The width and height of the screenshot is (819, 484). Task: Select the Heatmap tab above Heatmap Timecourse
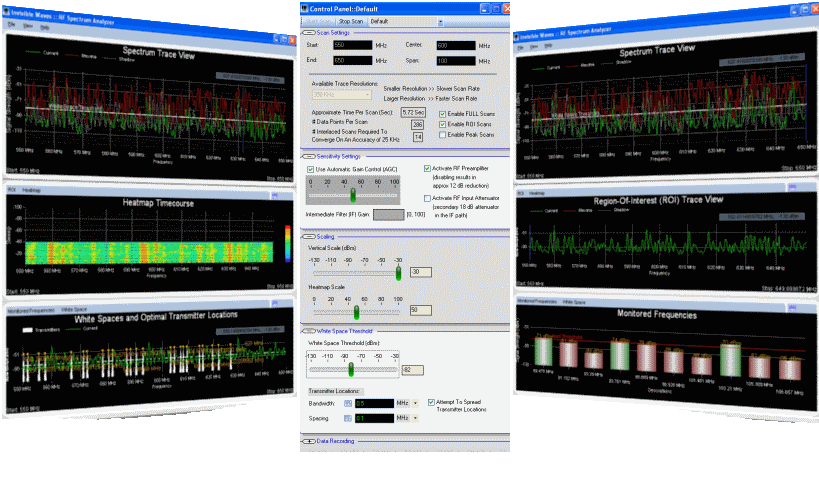31,190
